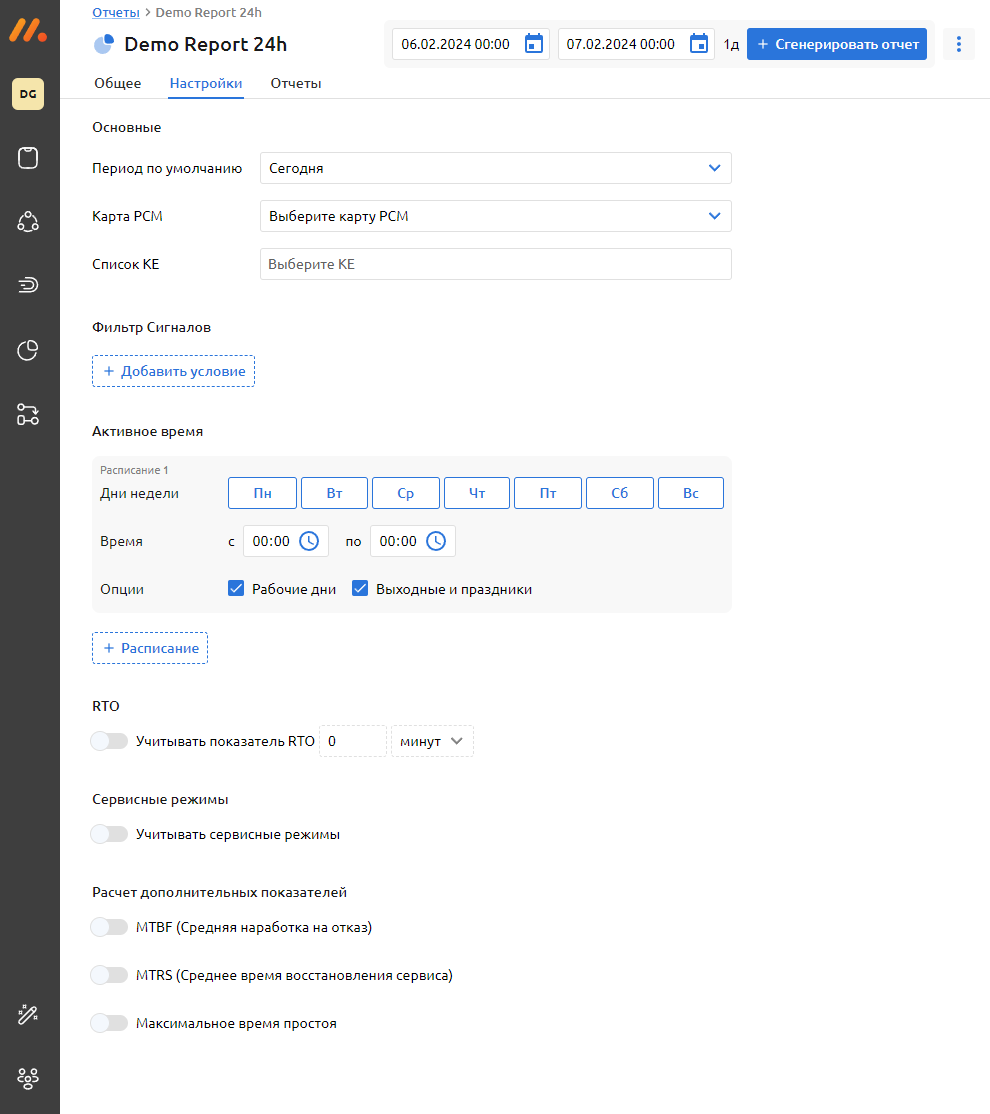Open the RTO минут unit dropdown
Screen dimensions: 990x1114
tap(432, 741)
